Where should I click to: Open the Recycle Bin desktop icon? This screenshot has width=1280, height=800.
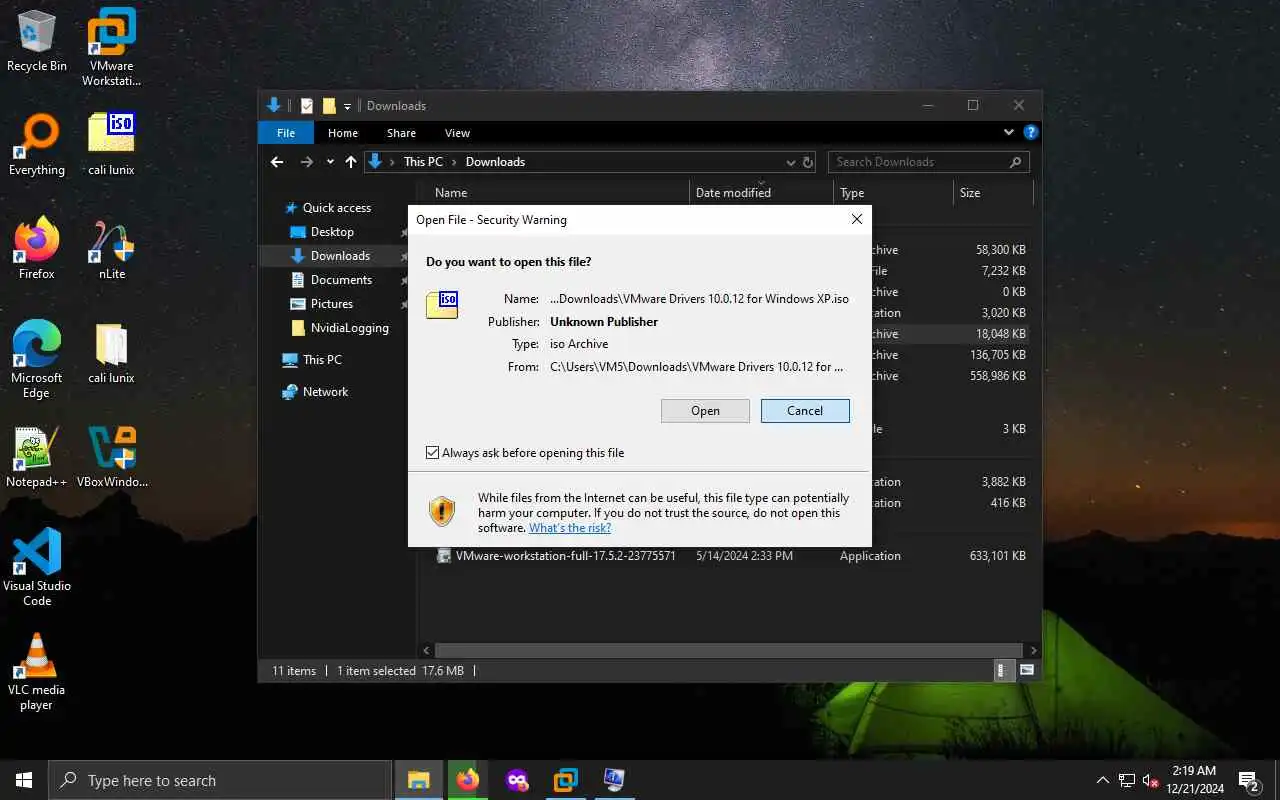click(37, 41)
